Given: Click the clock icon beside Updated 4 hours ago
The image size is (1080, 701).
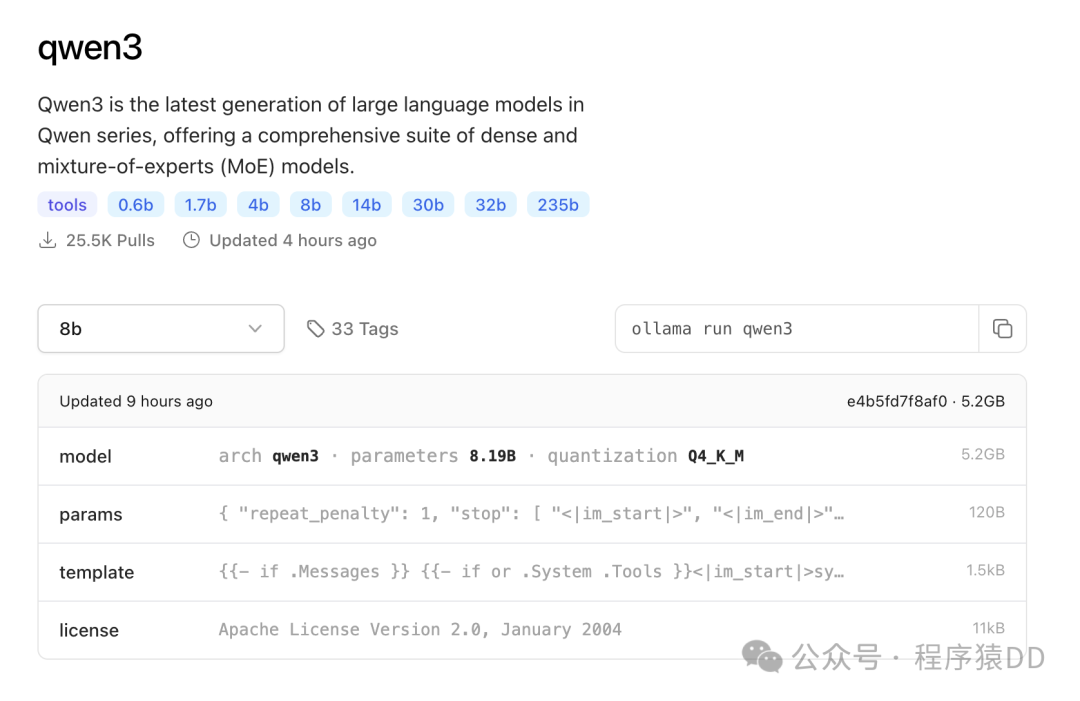Looking at the screenshot, I should pos(191,240).
